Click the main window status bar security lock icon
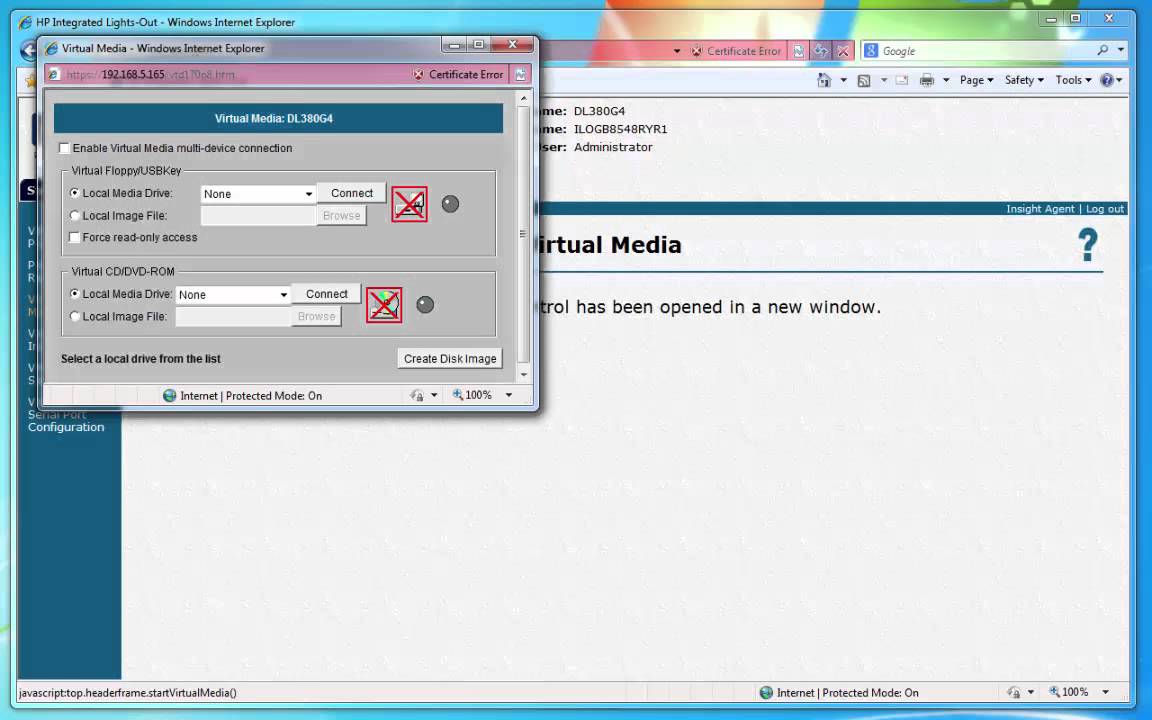This screenshot has height=720, width=1152. click(1014, 692)
